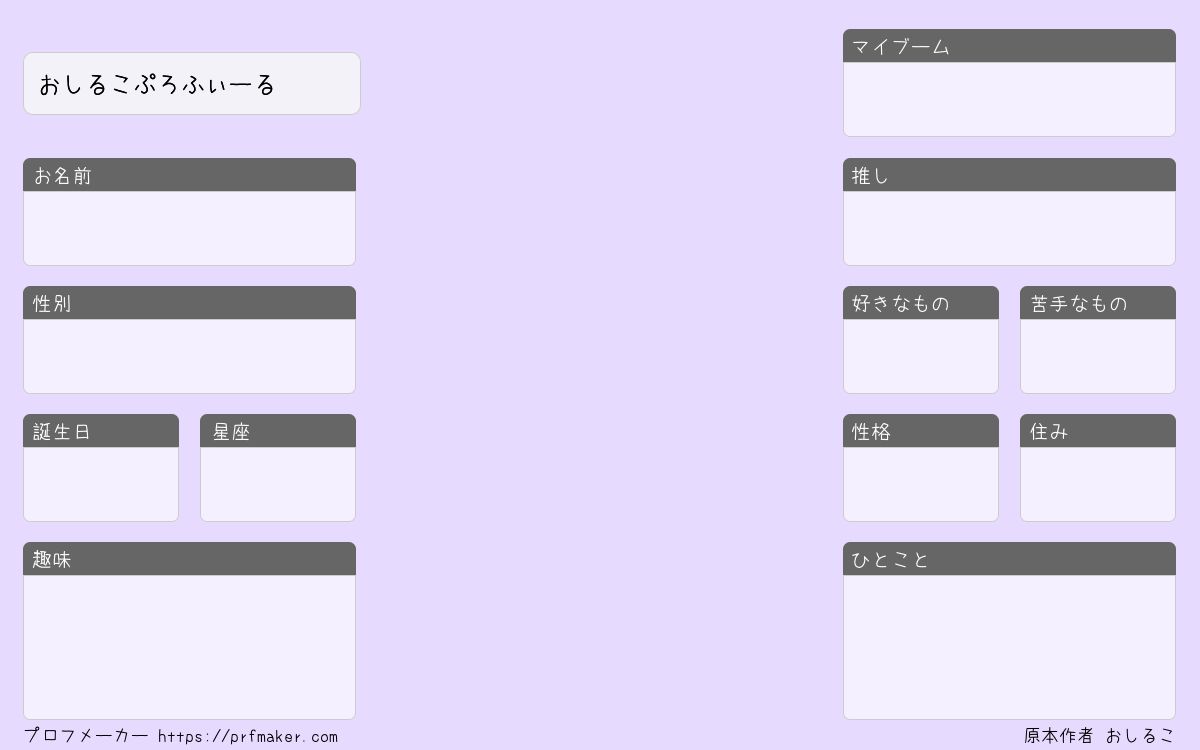Image resolution: width=1200 pixels, height=750 pixels.
Task: Click the お名前 input area
Action: 189,228
